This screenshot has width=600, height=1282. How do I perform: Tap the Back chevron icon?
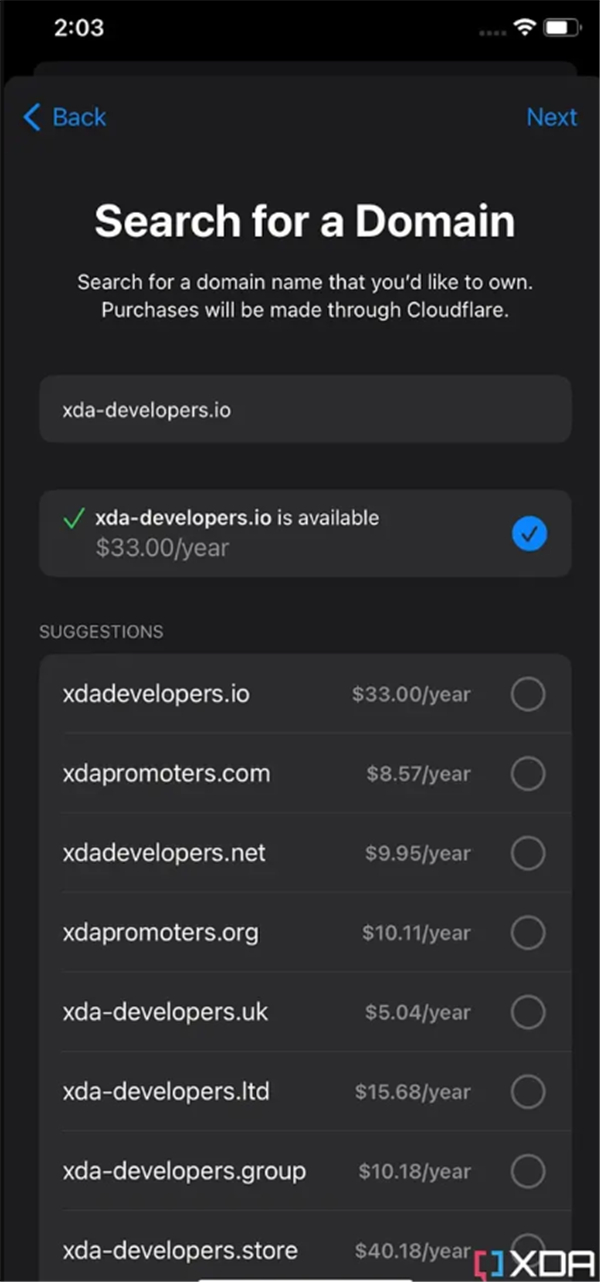tap(32, 118)
